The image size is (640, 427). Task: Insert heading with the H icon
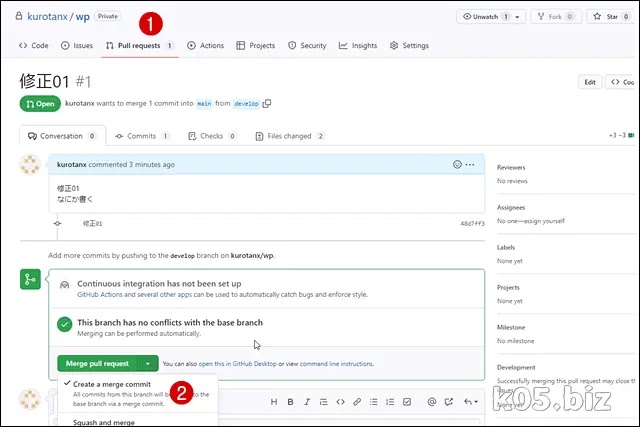[x=274, y=402]
